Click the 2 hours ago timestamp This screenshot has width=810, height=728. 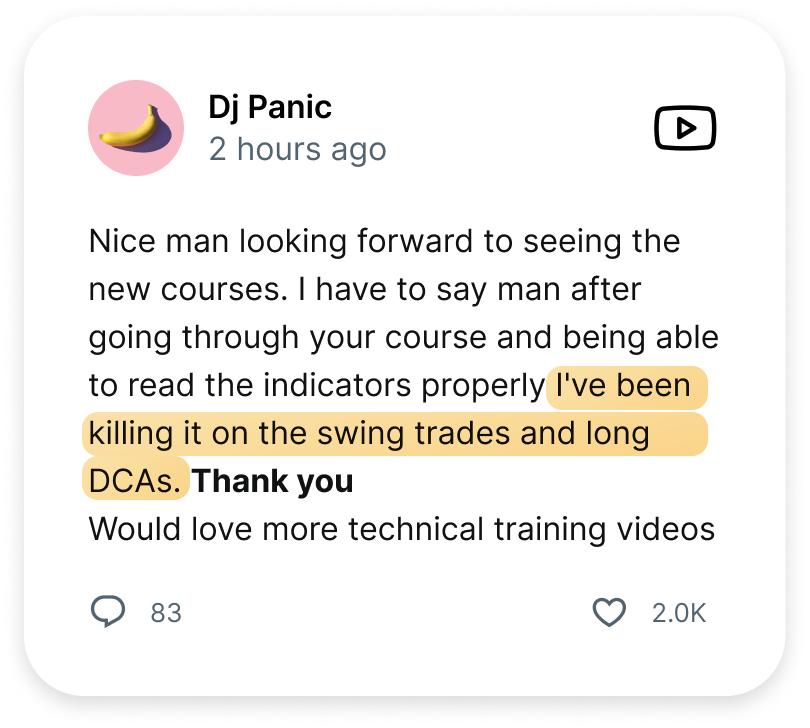click(298, 150)
